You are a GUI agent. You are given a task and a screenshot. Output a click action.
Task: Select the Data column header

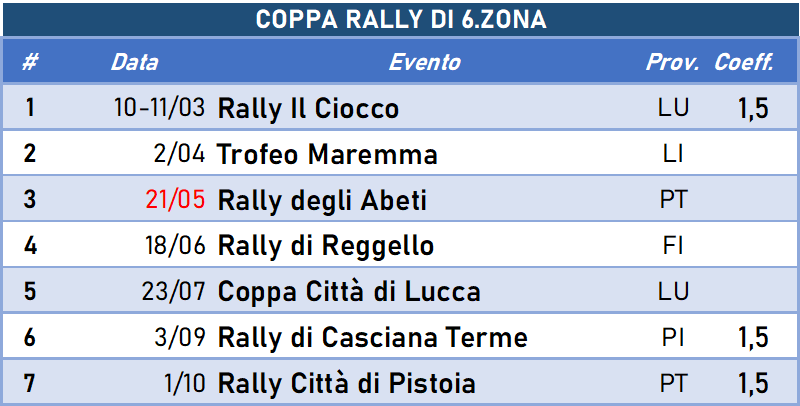coord(134,62)
